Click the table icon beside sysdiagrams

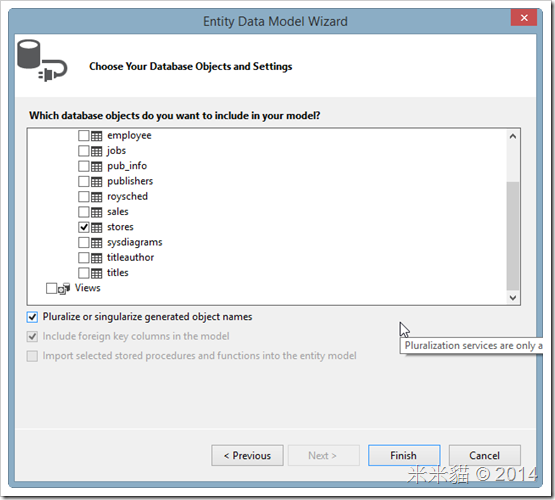(97, 243)
